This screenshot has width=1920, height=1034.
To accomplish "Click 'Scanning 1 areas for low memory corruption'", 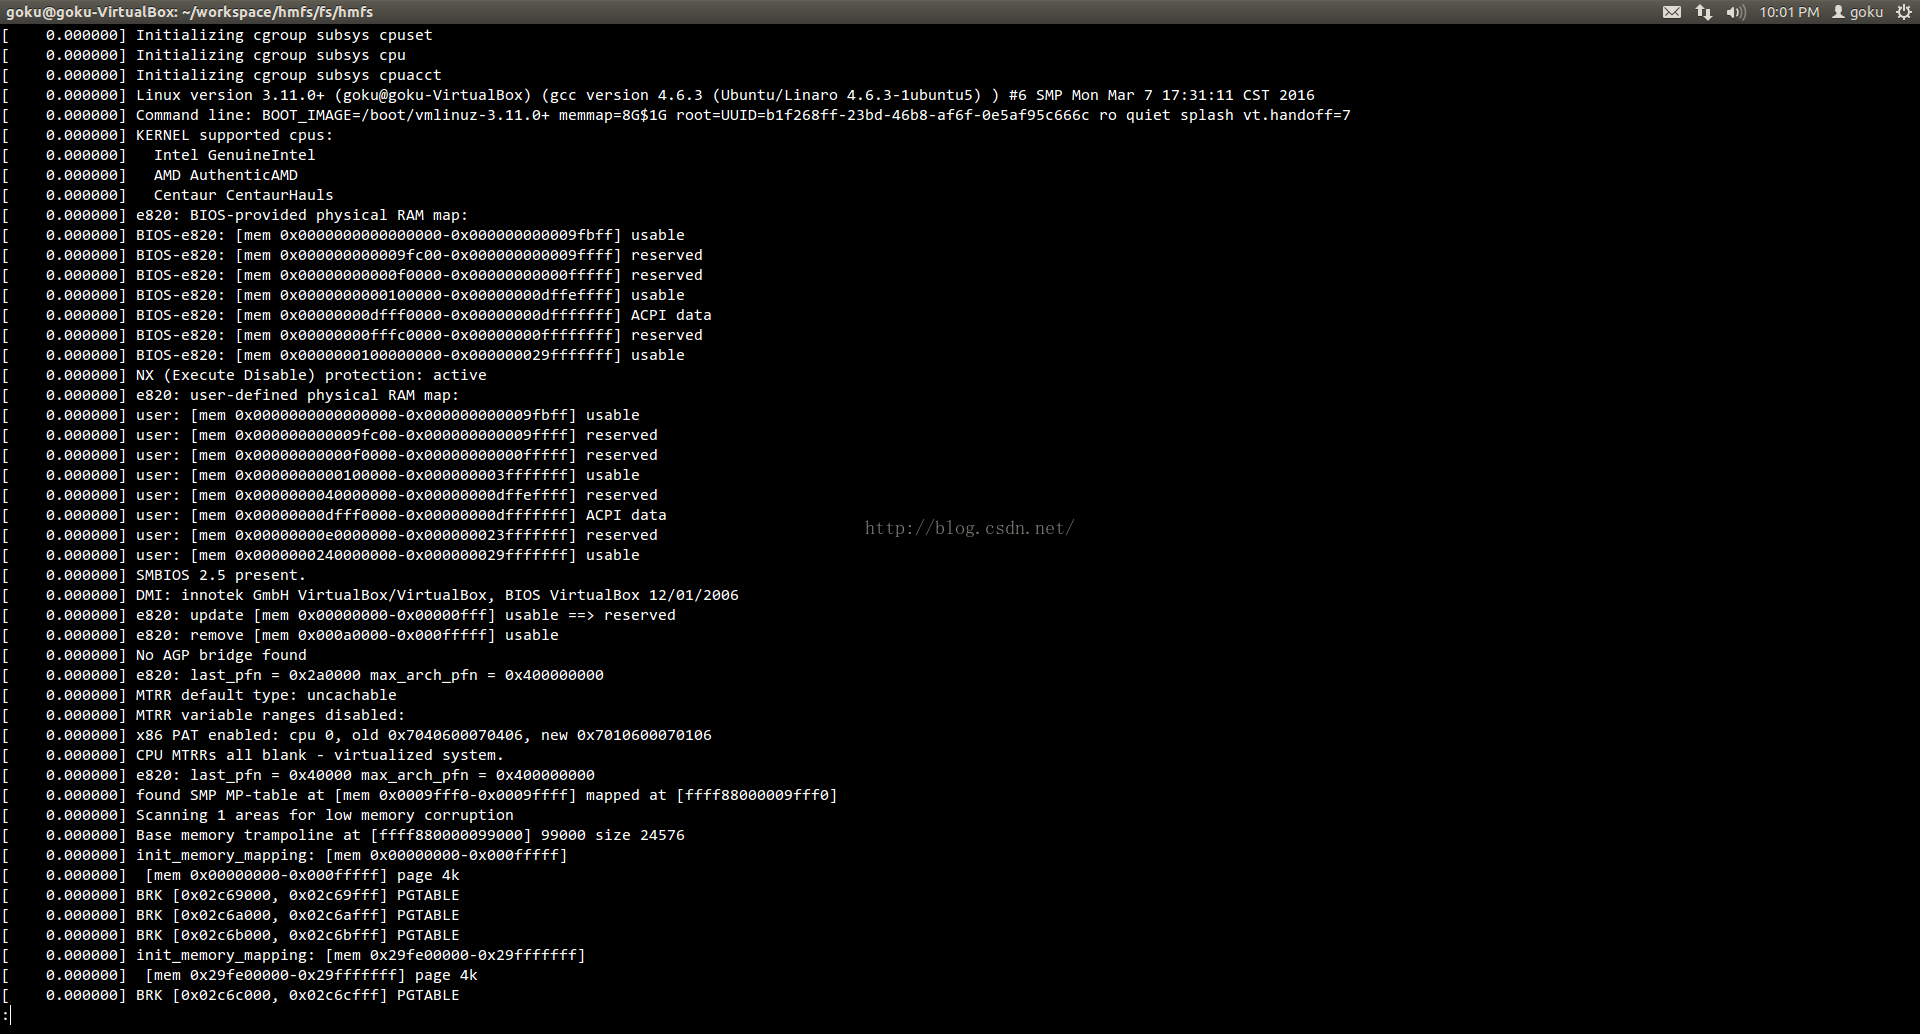I will tap(258, 815).
